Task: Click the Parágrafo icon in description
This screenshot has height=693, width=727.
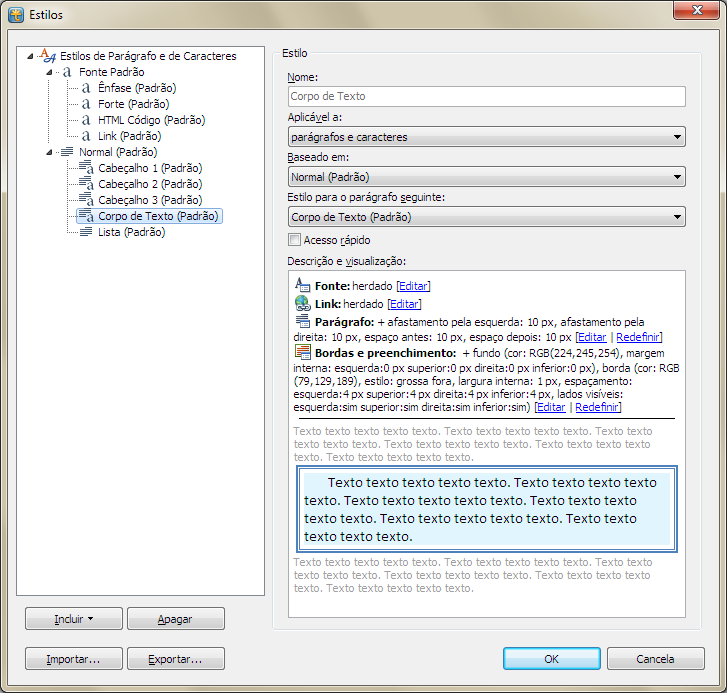Action: coord(303,321)
